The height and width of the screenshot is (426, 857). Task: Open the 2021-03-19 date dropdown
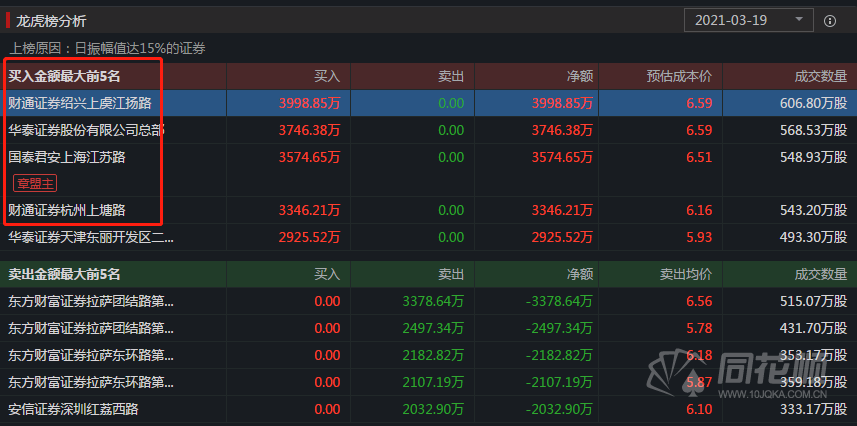coord(749,20)
